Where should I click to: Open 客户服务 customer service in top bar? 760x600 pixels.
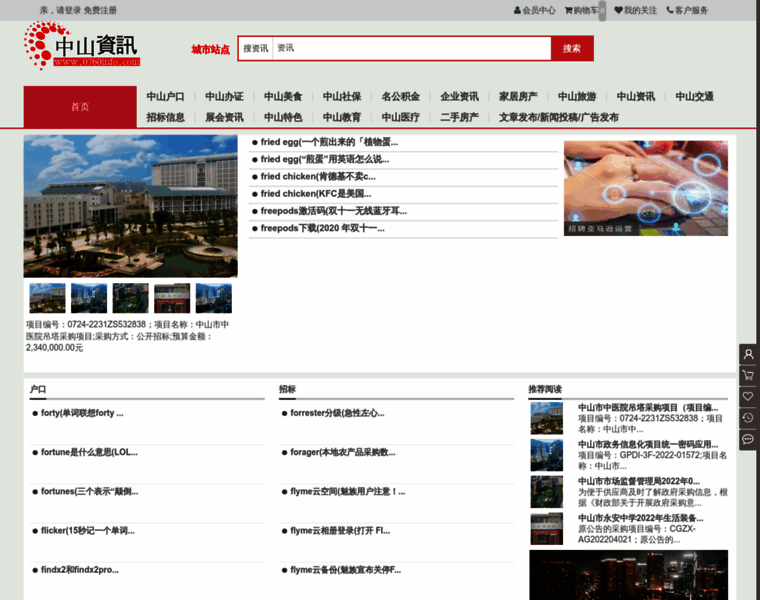click(x=687, y=10)
